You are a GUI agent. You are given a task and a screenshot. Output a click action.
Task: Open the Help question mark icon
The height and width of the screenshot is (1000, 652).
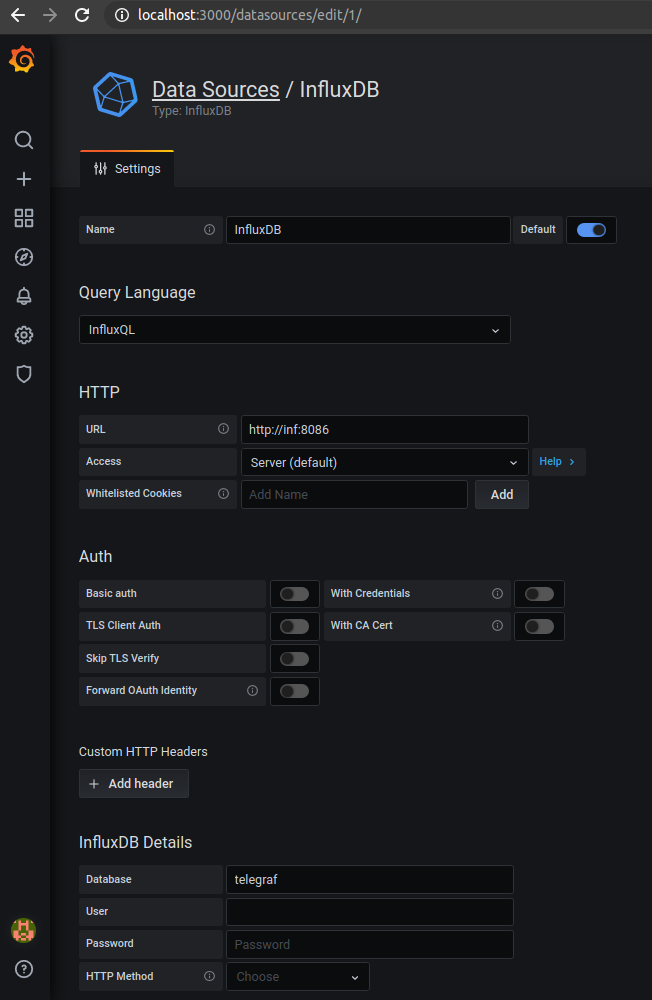(24, 969)
